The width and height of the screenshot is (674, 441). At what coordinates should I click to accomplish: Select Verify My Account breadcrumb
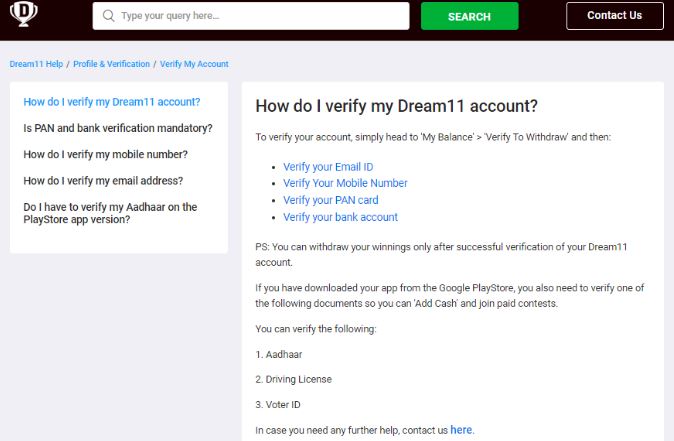point(194,64)
